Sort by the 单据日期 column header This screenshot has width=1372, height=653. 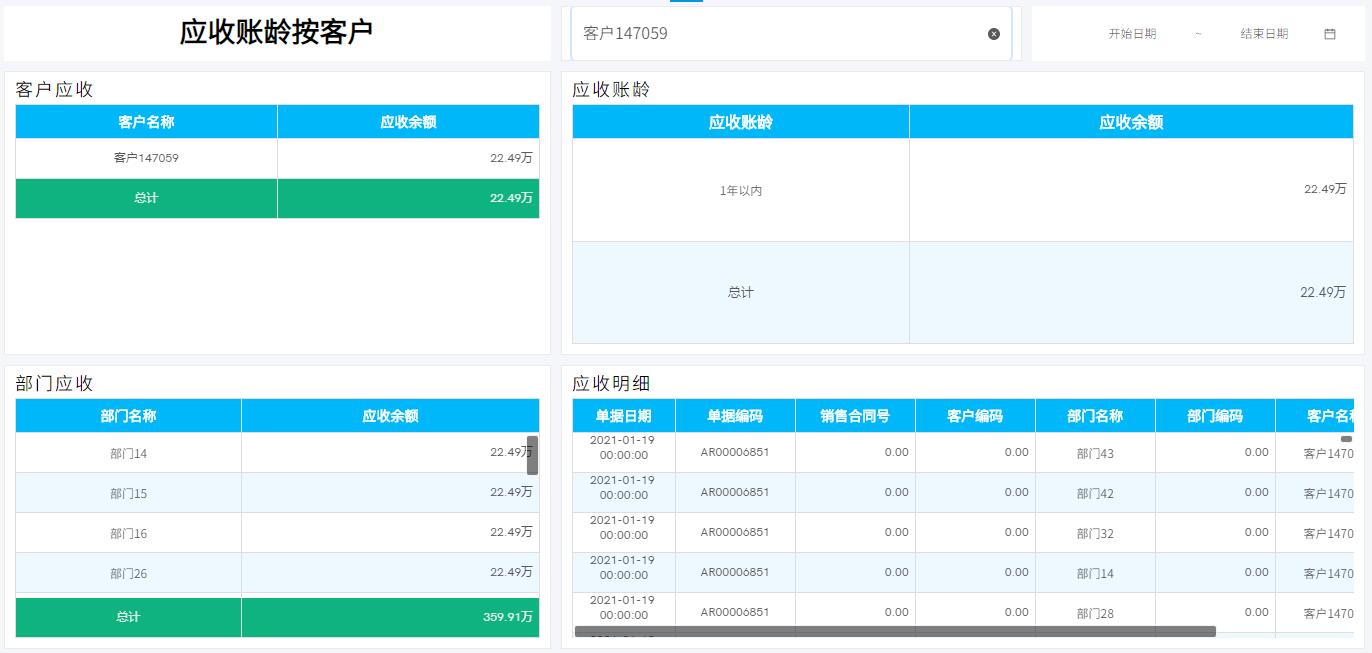coord(624,415)
